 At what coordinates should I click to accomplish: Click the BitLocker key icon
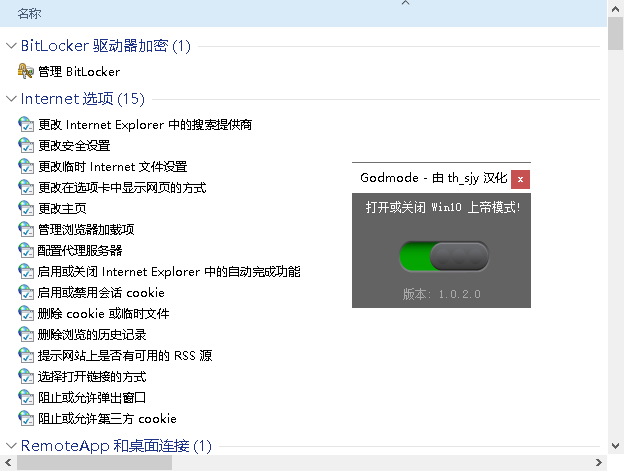coord(26,71)
